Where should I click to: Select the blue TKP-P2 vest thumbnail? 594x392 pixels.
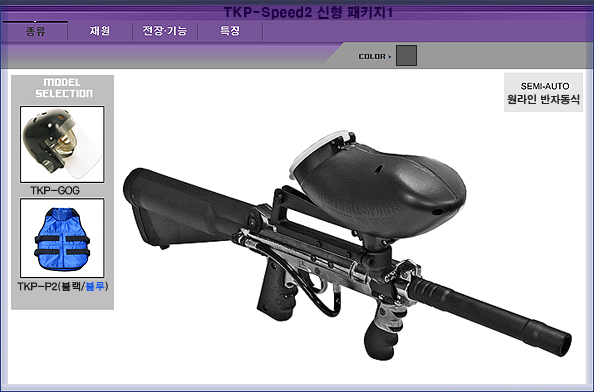62,238
